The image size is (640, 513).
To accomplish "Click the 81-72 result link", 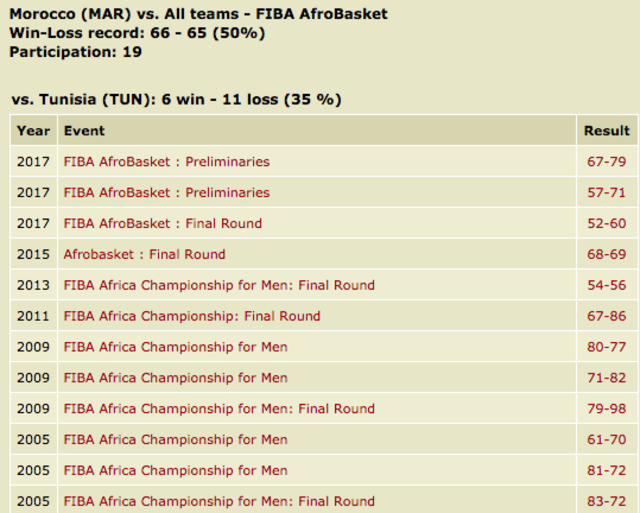I will pos(607,471).
